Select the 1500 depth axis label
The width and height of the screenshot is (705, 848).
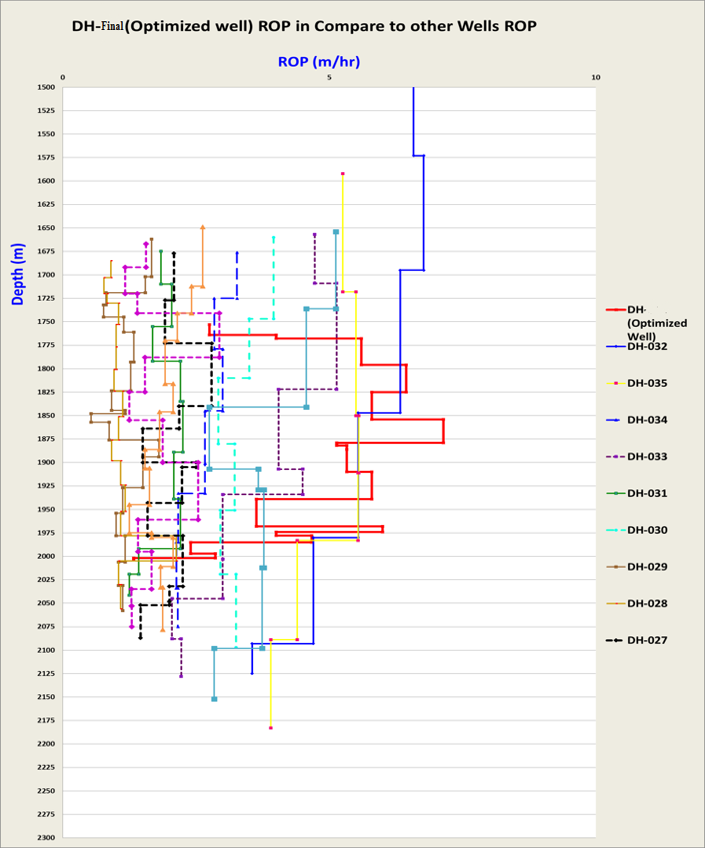(x=45, y=87)
